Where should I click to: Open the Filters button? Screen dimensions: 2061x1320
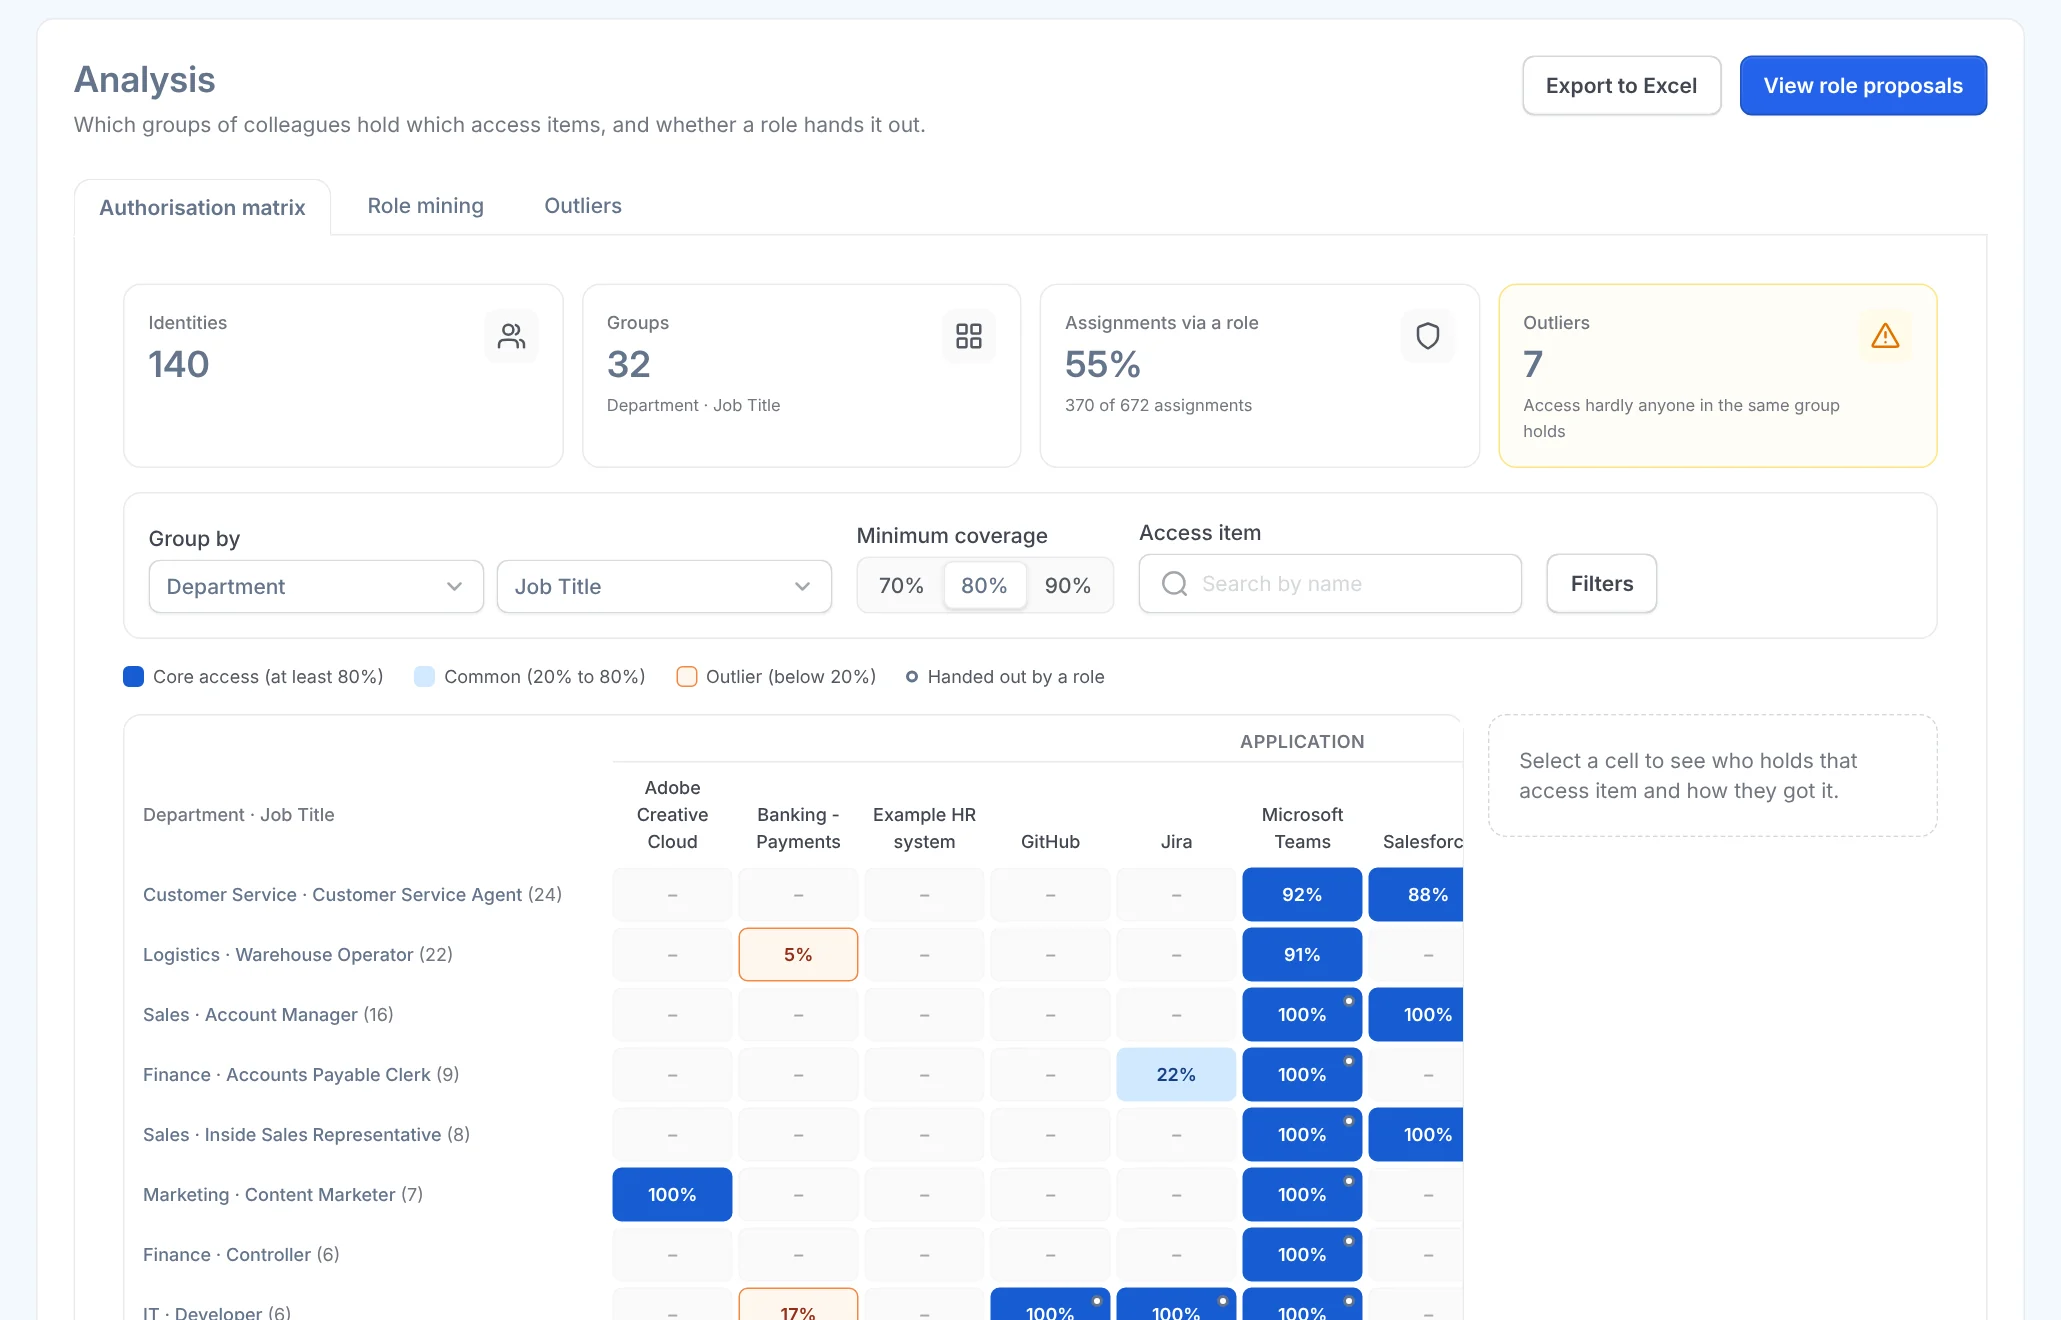[1601, 584]
